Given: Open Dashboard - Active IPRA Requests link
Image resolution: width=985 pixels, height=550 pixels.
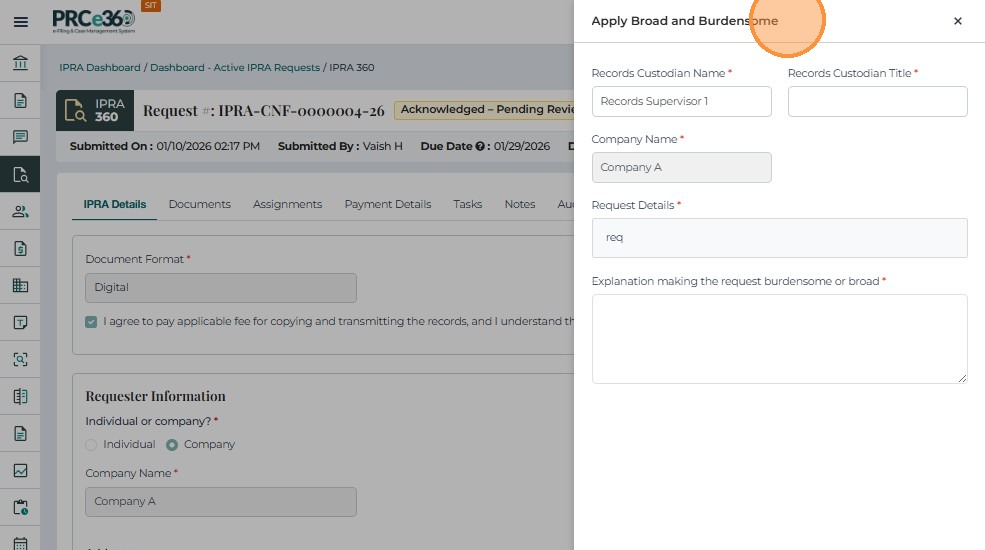Looking at the screenshot, I should [x=235, y=68].
